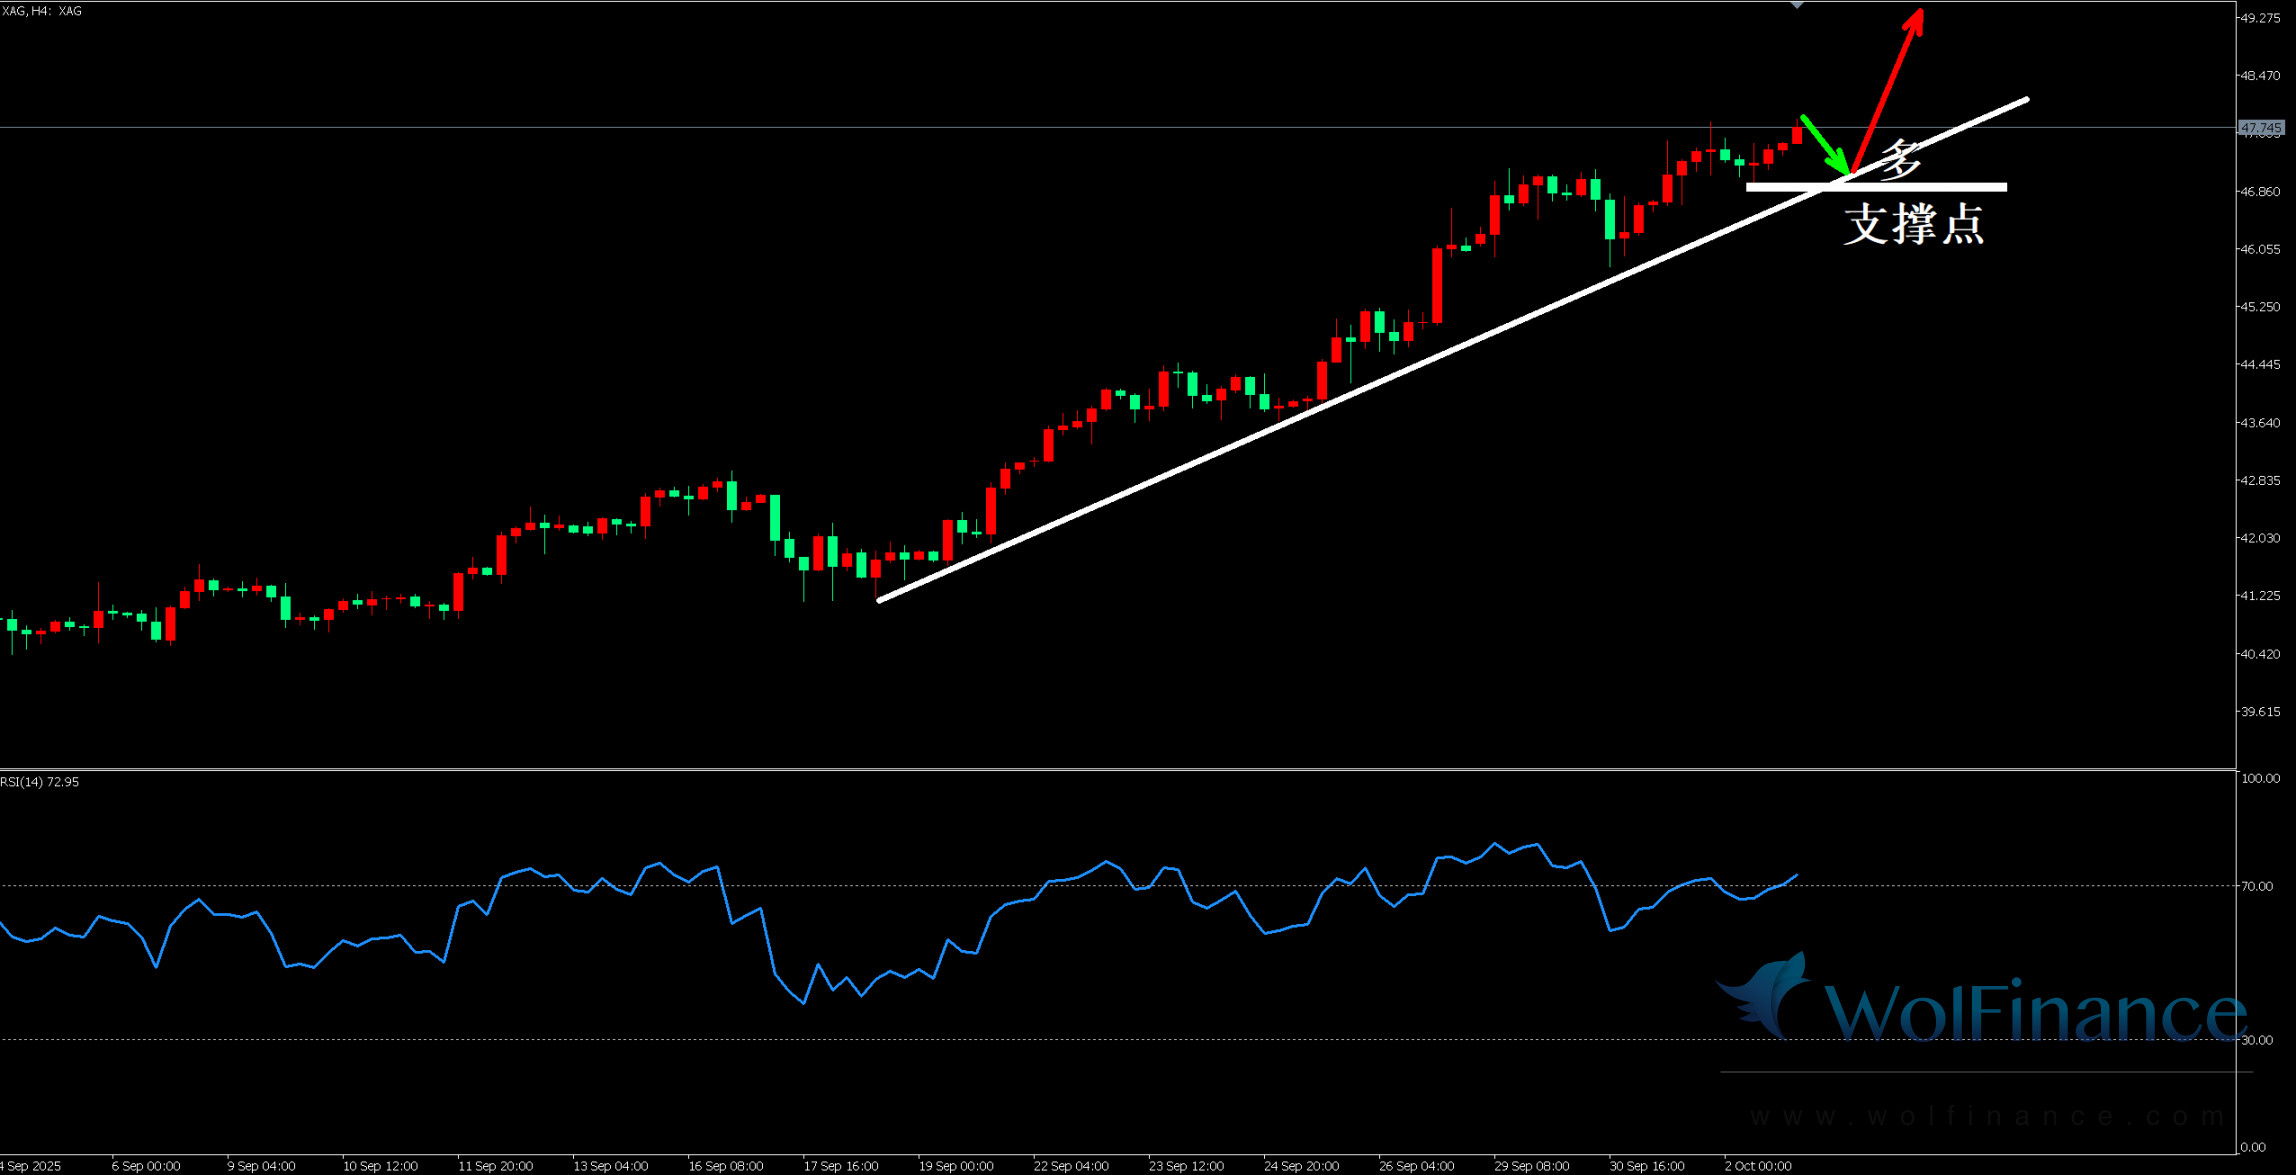Click the RSI 70.00 level label

pos(2257,886)
